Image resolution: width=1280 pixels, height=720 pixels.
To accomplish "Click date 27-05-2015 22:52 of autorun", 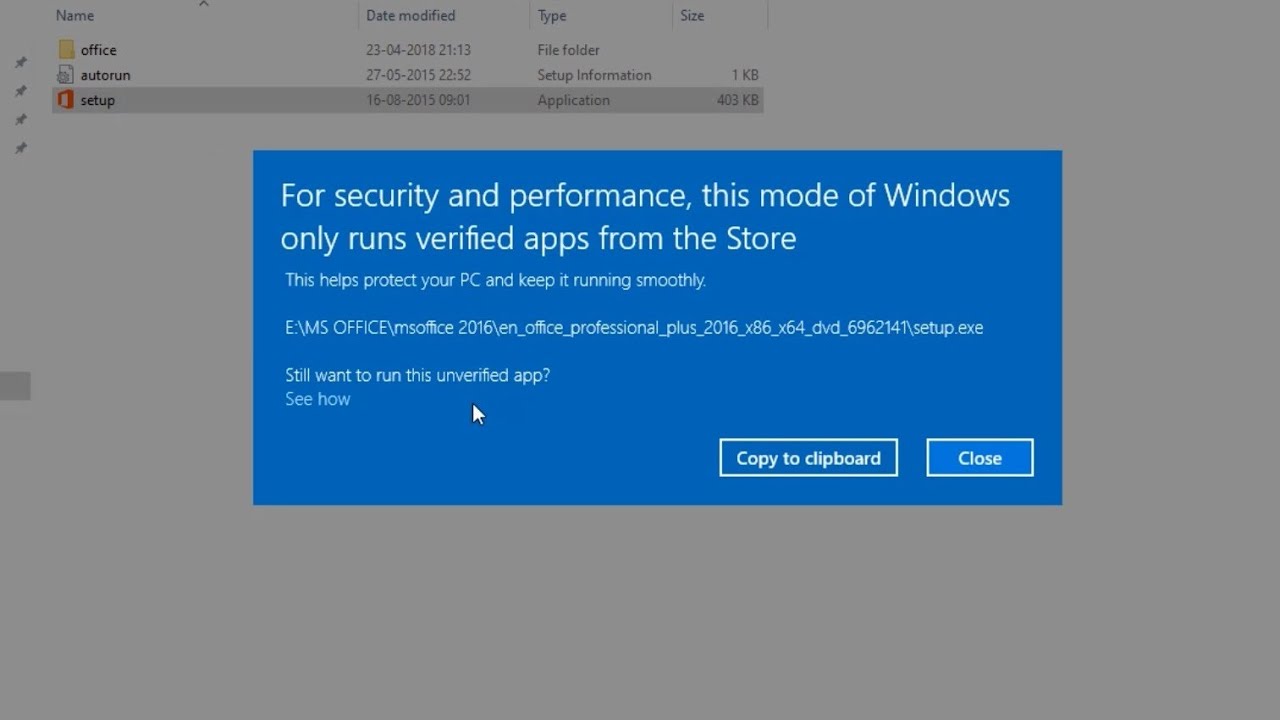I will (x=418, y=75).
